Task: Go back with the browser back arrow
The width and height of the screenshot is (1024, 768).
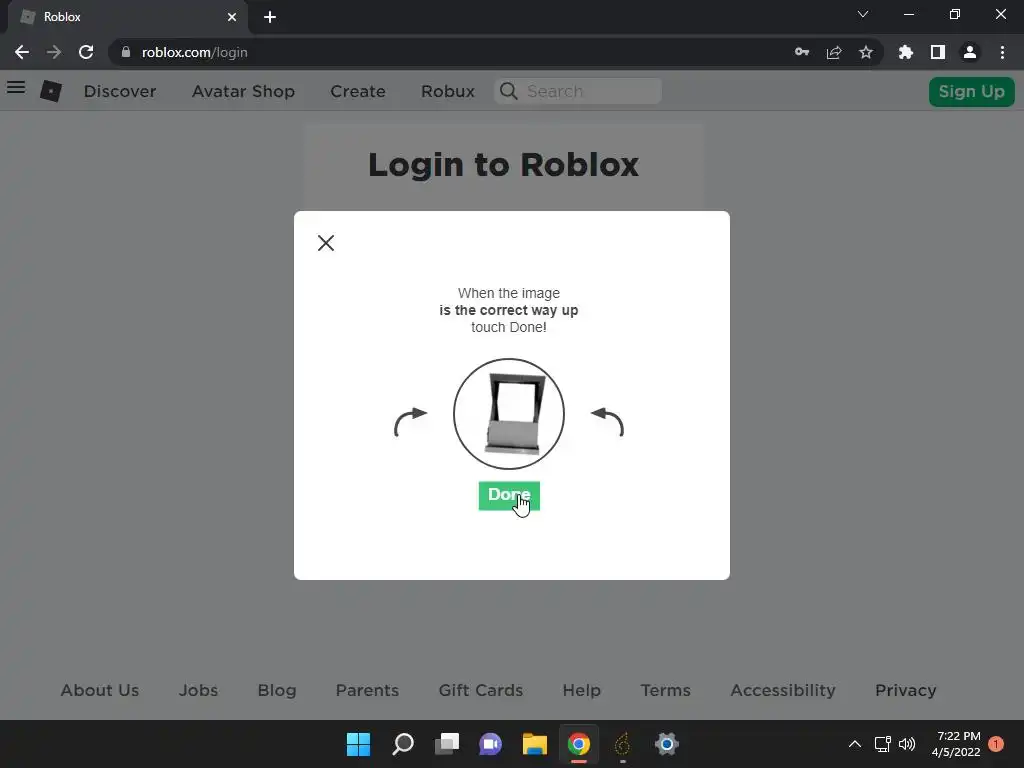Action: pos(22,52)
